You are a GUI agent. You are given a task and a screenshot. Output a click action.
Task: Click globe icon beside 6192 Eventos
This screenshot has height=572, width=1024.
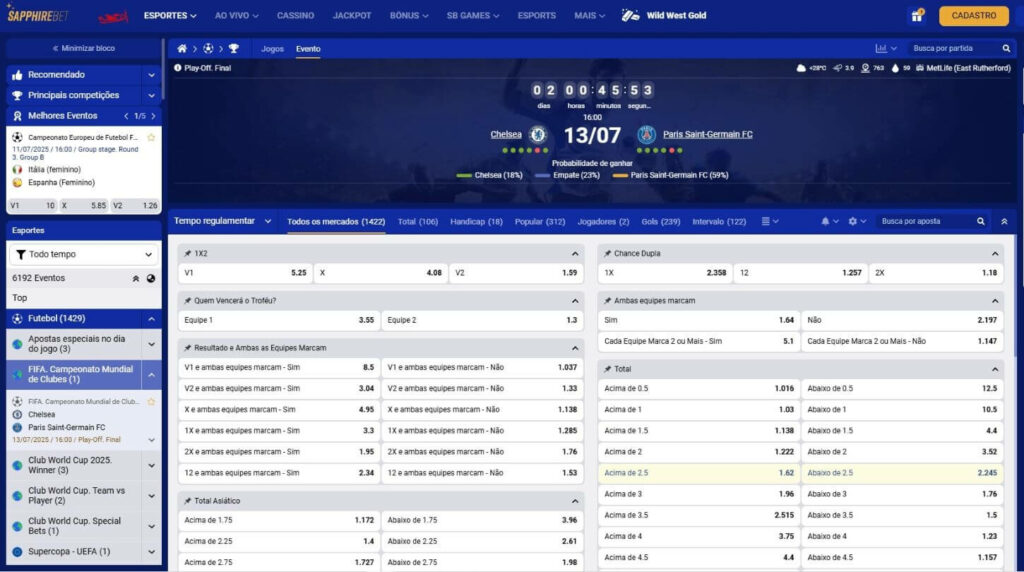151,278
